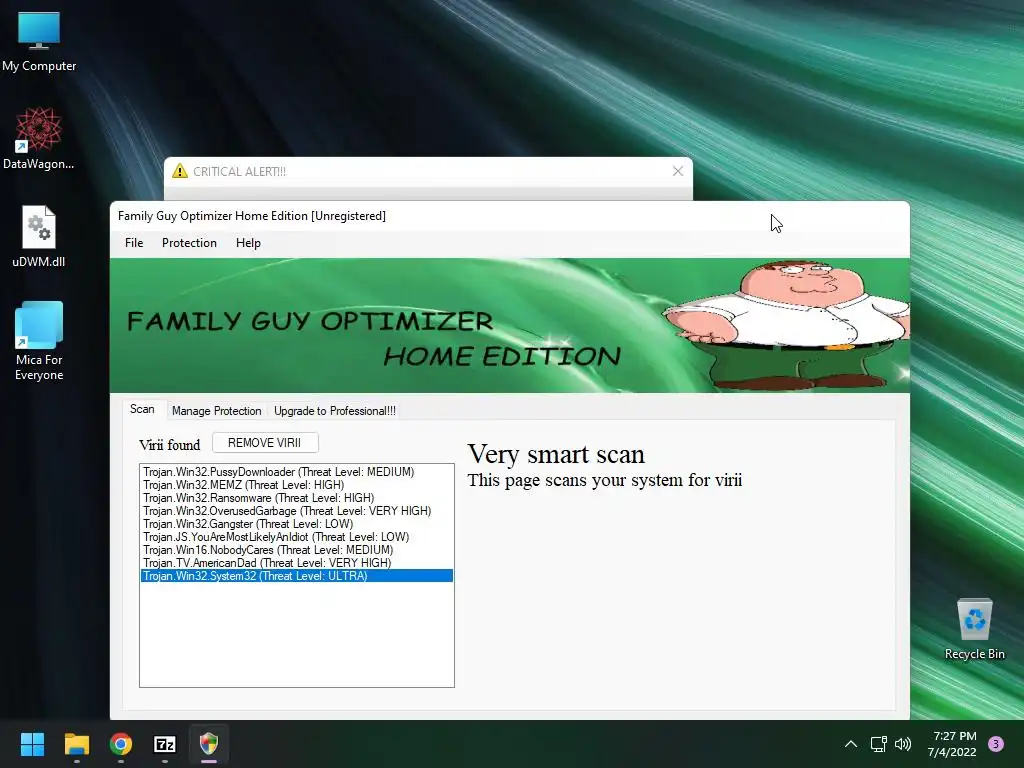Click the CRITICAL ALERT!!! title text
The height and width of the screenshot is (768, 1024).
(x=240, y=172)
